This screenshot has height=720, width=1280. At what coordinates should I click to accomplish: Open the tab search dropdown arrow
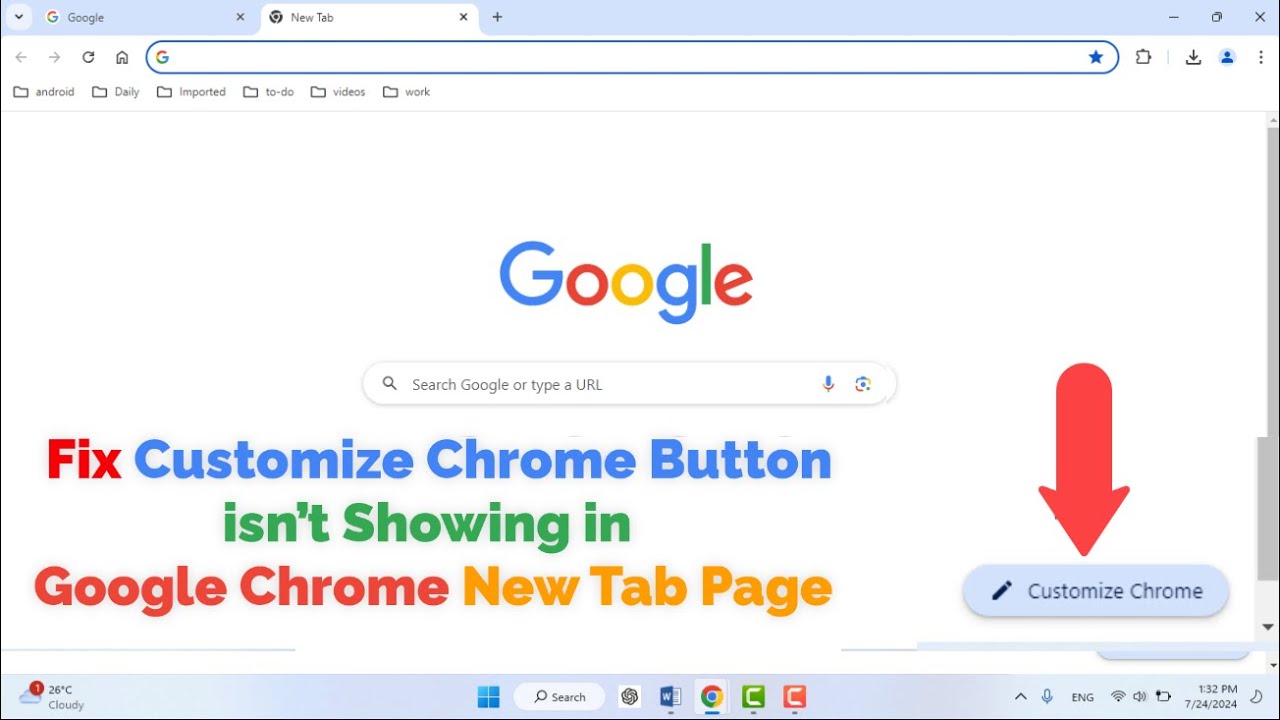(18, 17)
